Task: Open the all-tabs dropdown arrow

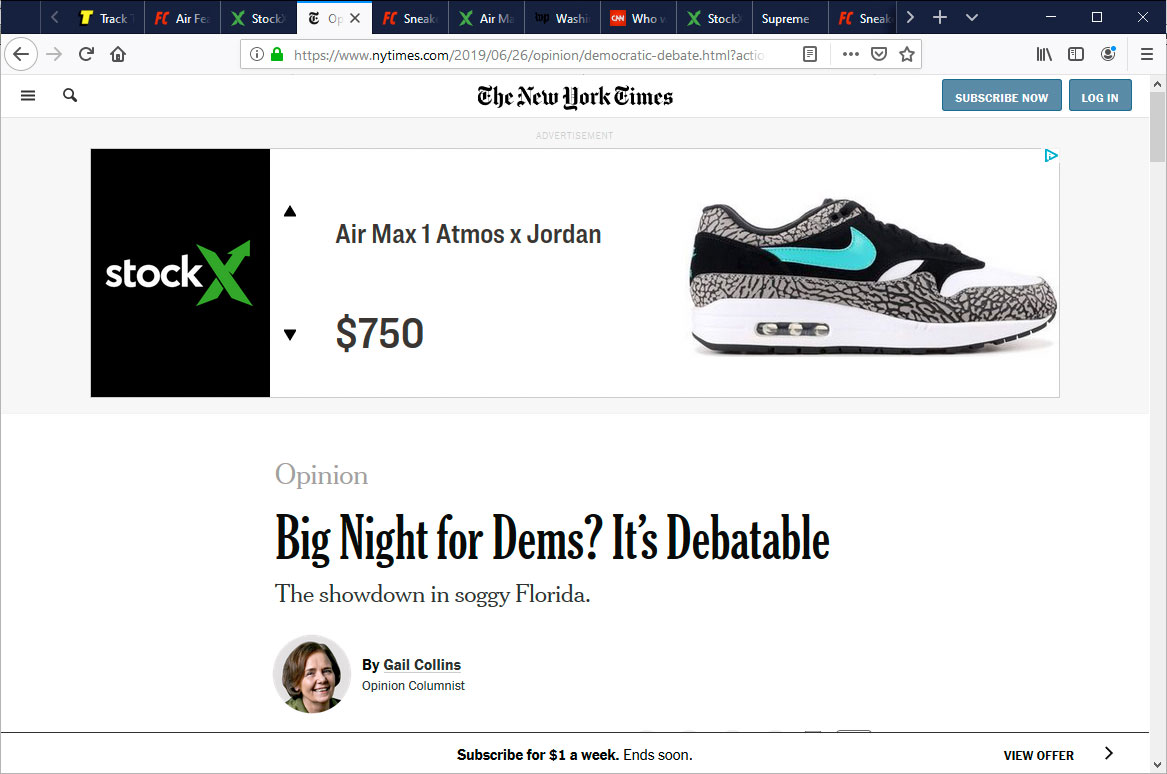Action: [971, 17]
